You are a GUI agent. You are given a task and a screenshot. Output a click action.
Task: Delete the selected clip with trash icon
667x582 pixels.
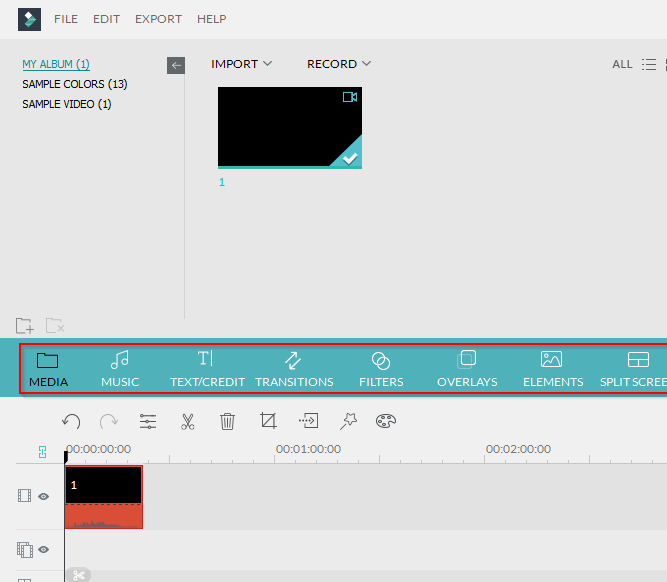228,422
